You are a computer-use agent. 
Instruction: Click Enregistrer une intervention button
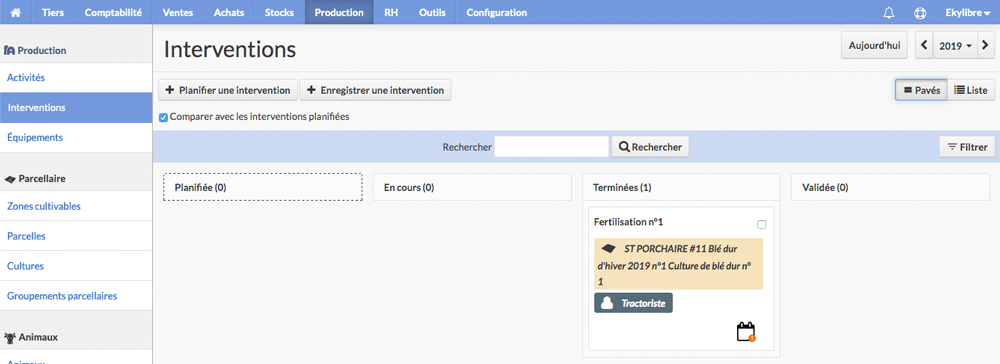point(376,91)
